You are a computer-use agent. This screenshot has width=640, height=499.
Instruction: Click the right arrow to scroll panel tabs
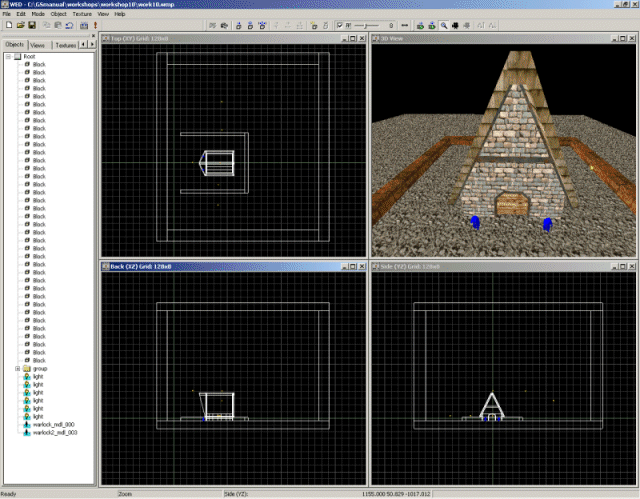point(91,45)
